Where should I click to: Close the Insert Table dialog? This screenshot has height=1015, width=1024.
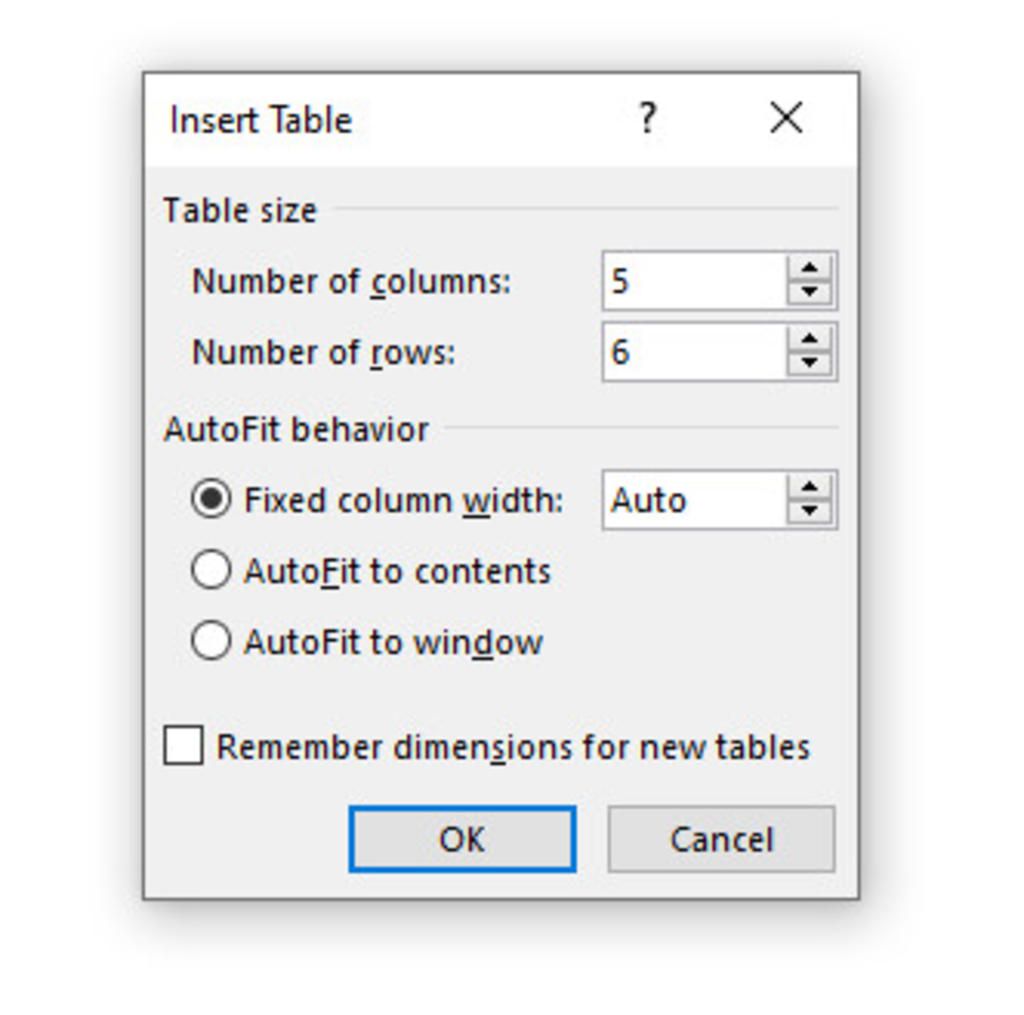coord(786,118)
